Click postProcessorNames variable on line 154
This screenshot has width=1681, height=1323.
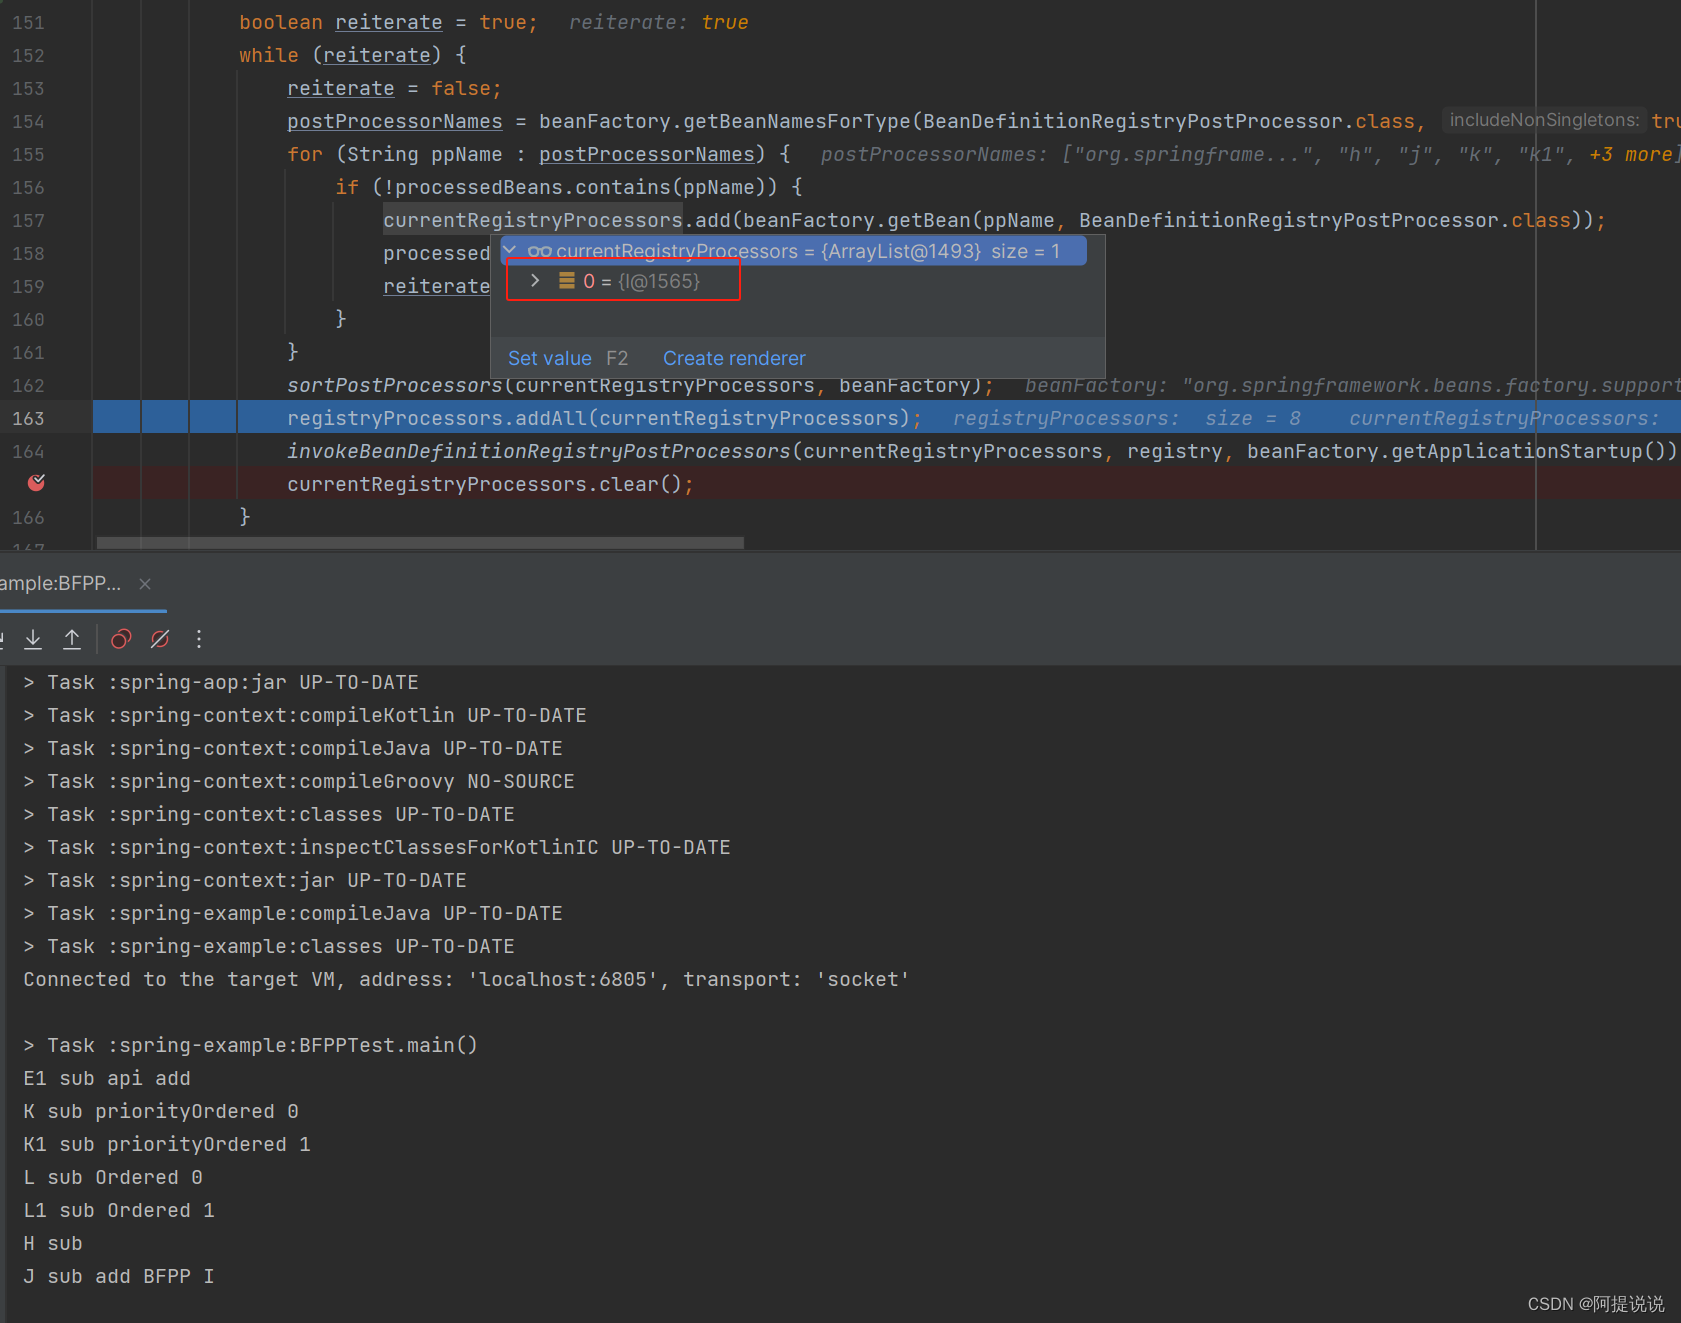(x=395, y=121)
